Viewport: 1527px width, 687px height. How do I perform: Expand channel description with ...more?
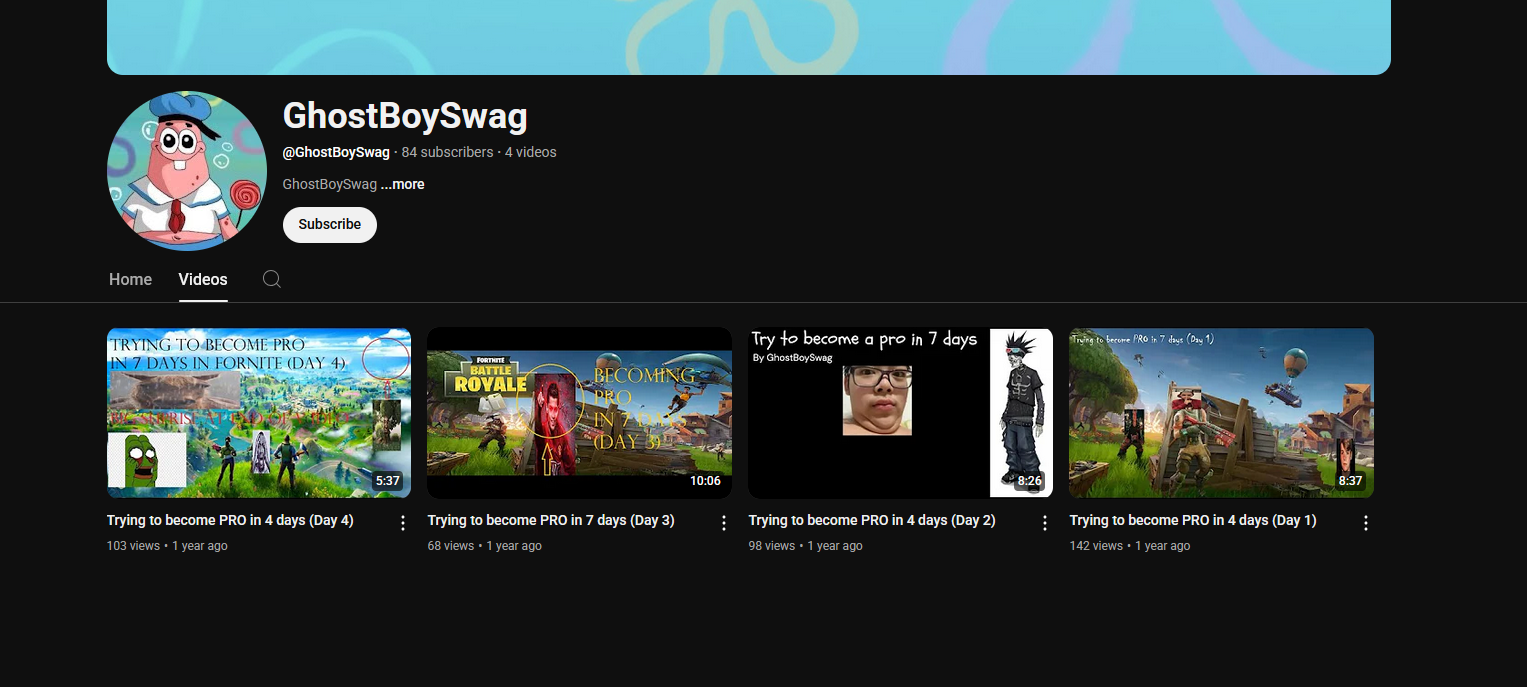402,184
